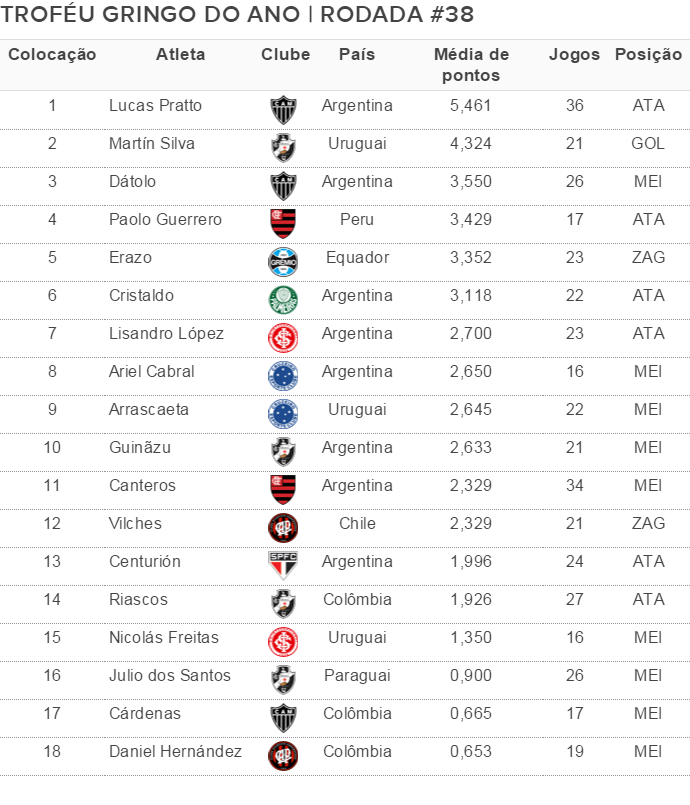
Task: Click São Paulo crest beside Centurión
Action: coord(283,566)
